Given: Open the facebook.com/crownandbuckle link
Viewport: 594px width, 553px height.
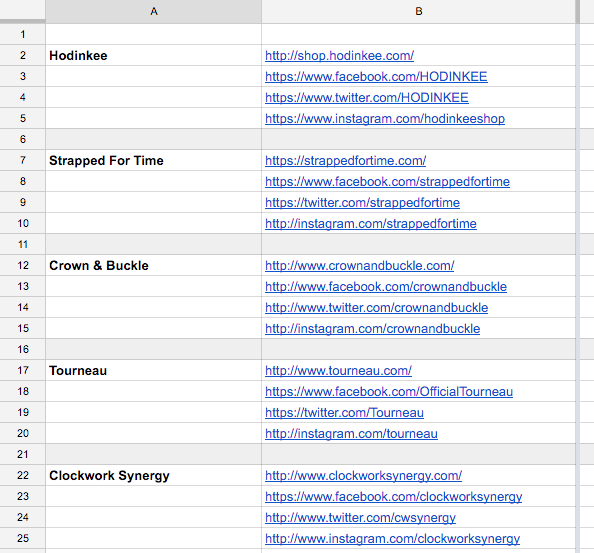Looking at the screenshot, I should [x=386, y=287].
